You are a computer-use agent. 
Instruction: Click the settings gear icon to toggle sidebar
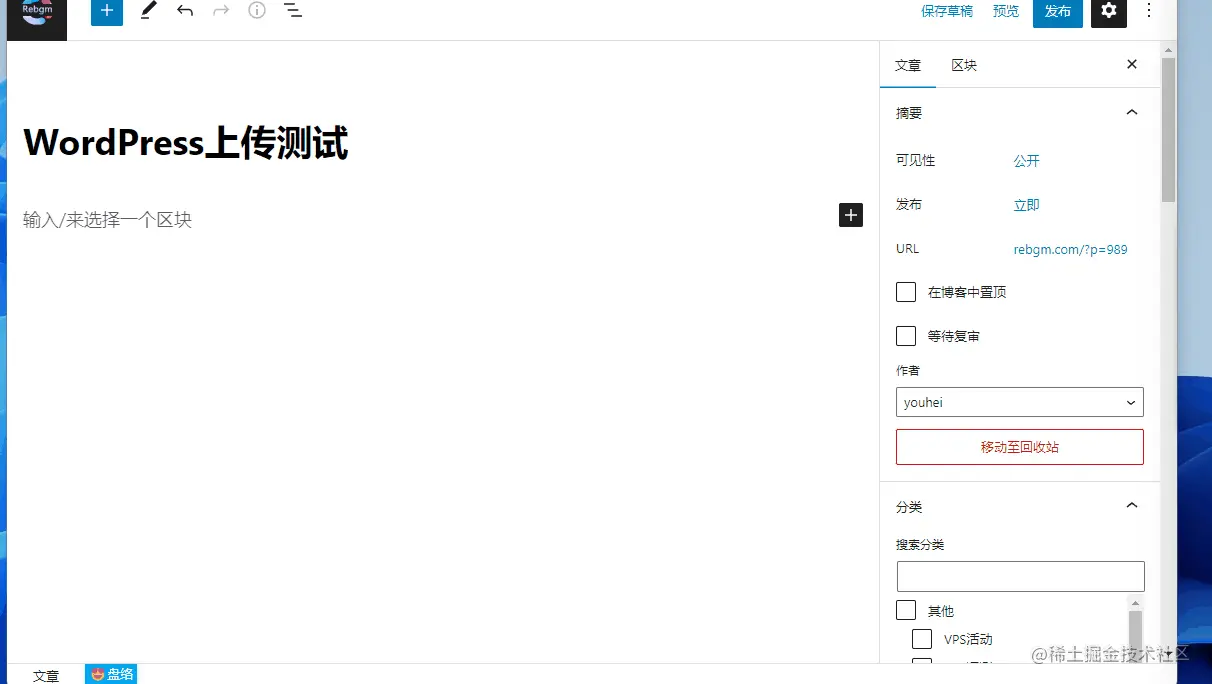1108,13
